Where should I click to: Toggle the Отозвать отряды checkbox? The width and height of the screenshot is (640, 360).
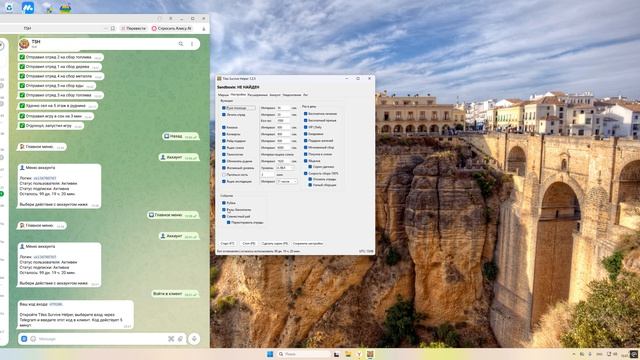click(310, 179)
